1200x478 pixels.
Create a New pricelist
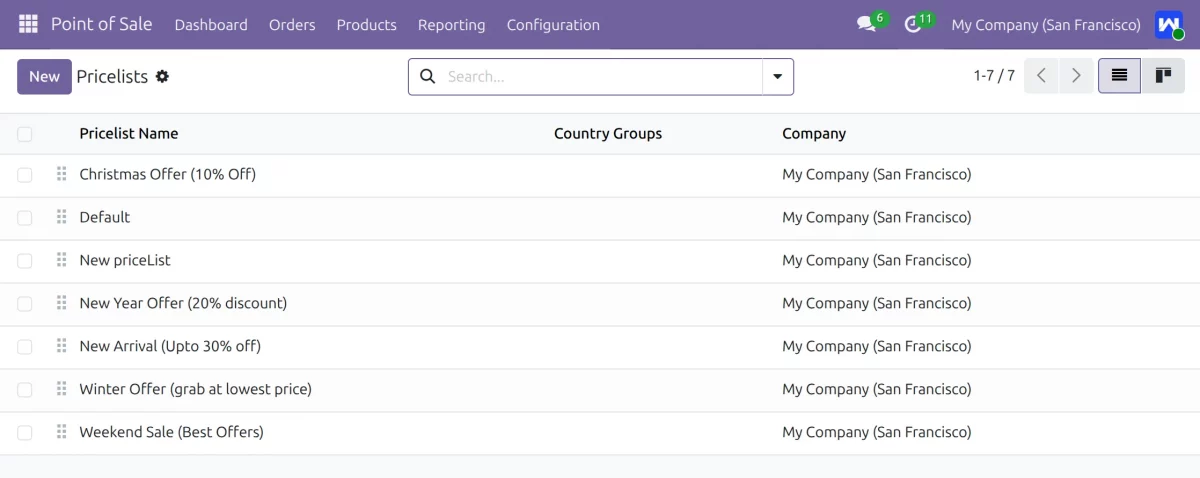coord(44,76)
